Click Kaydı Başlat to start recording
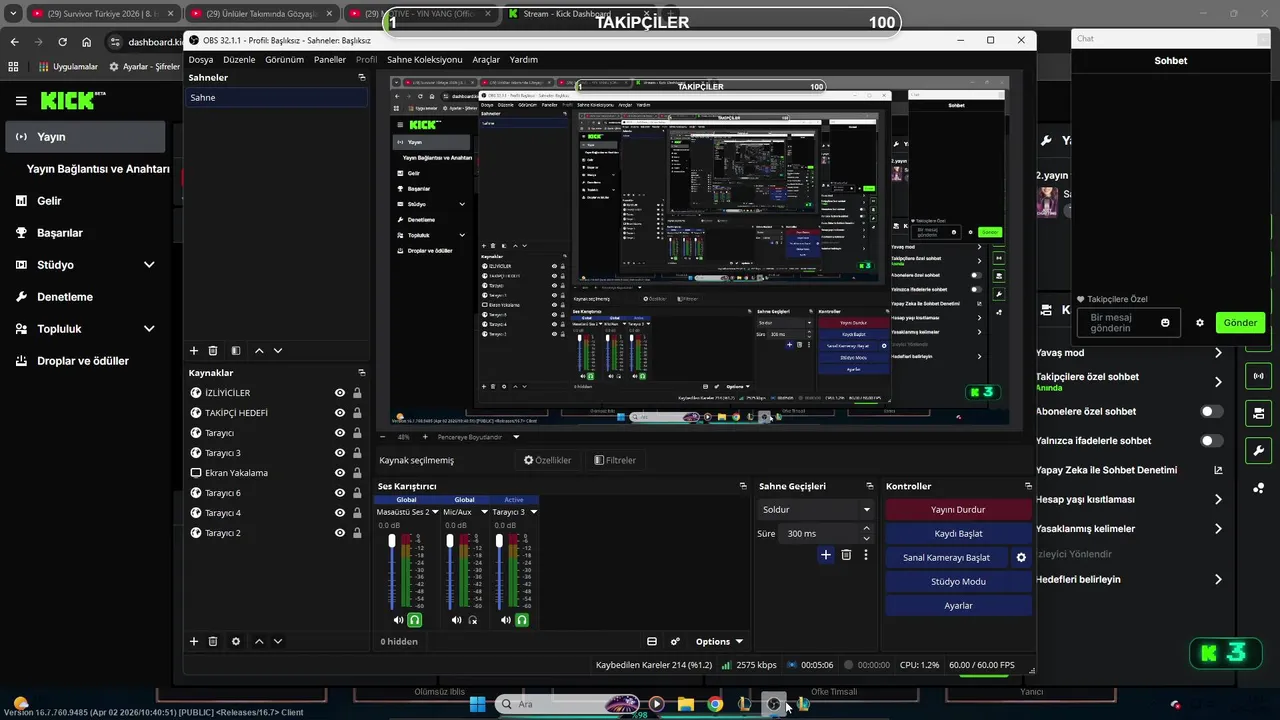The height and width of the screenshot is (720, 1280). [x=958, y=534]
